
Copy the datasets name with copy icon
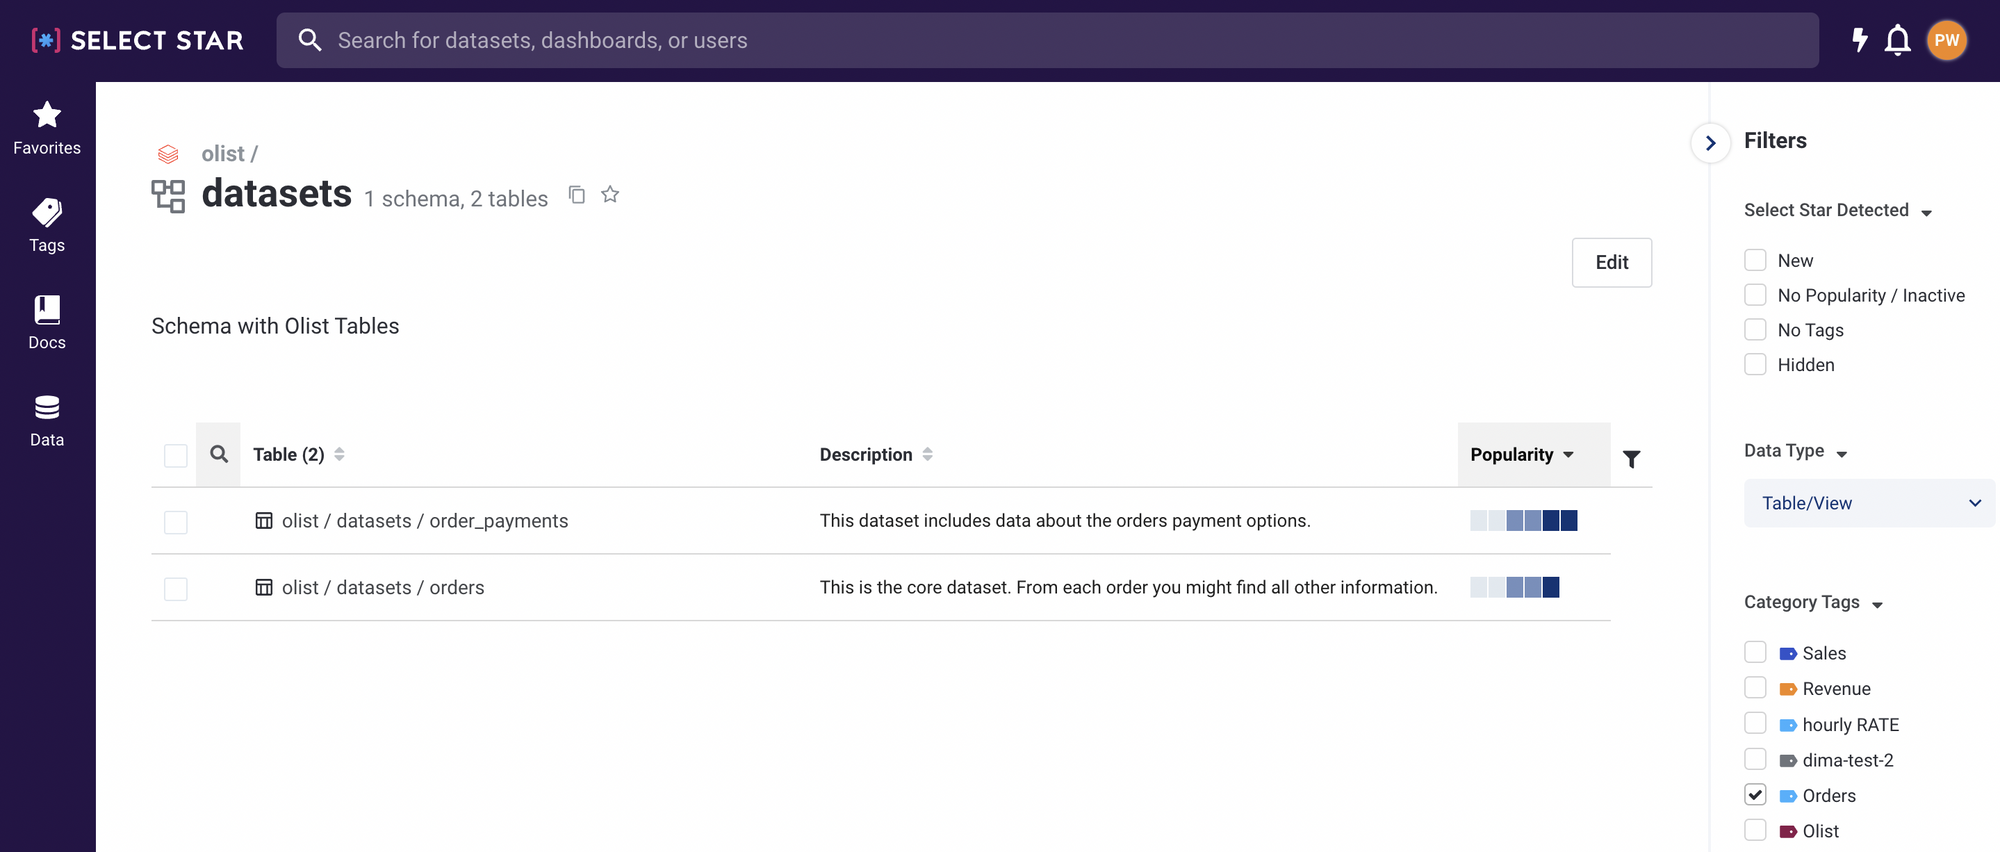click(x=577, y=194)
